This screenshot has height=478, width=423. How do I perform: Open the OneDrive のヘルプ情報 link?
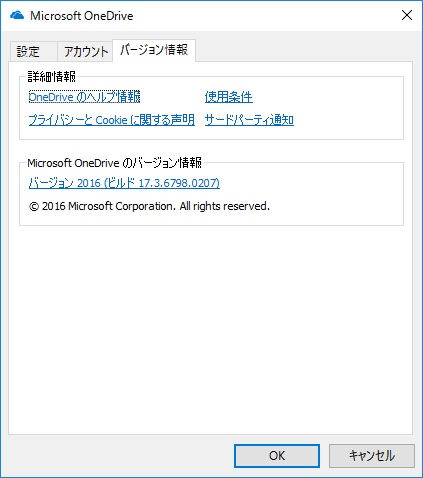[x=84, y=97]
